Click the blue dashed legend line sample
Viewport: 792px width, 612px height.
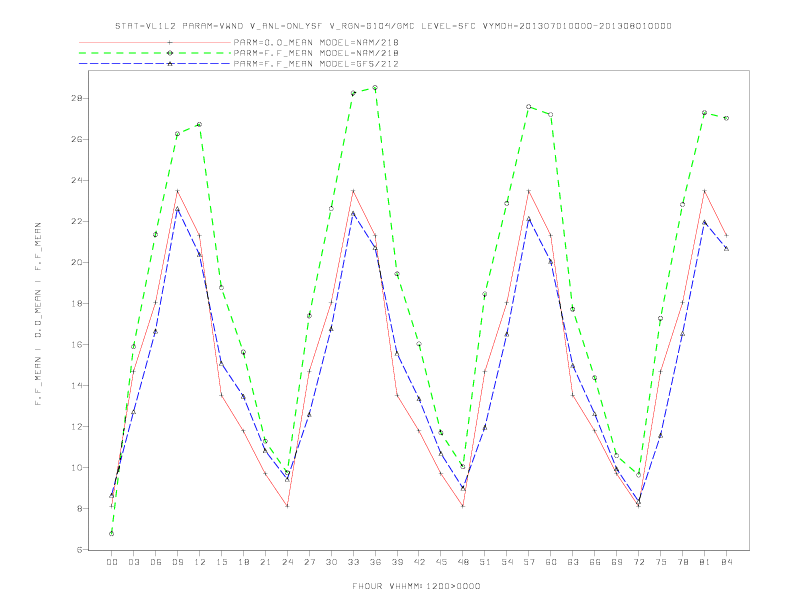(155, 64)
